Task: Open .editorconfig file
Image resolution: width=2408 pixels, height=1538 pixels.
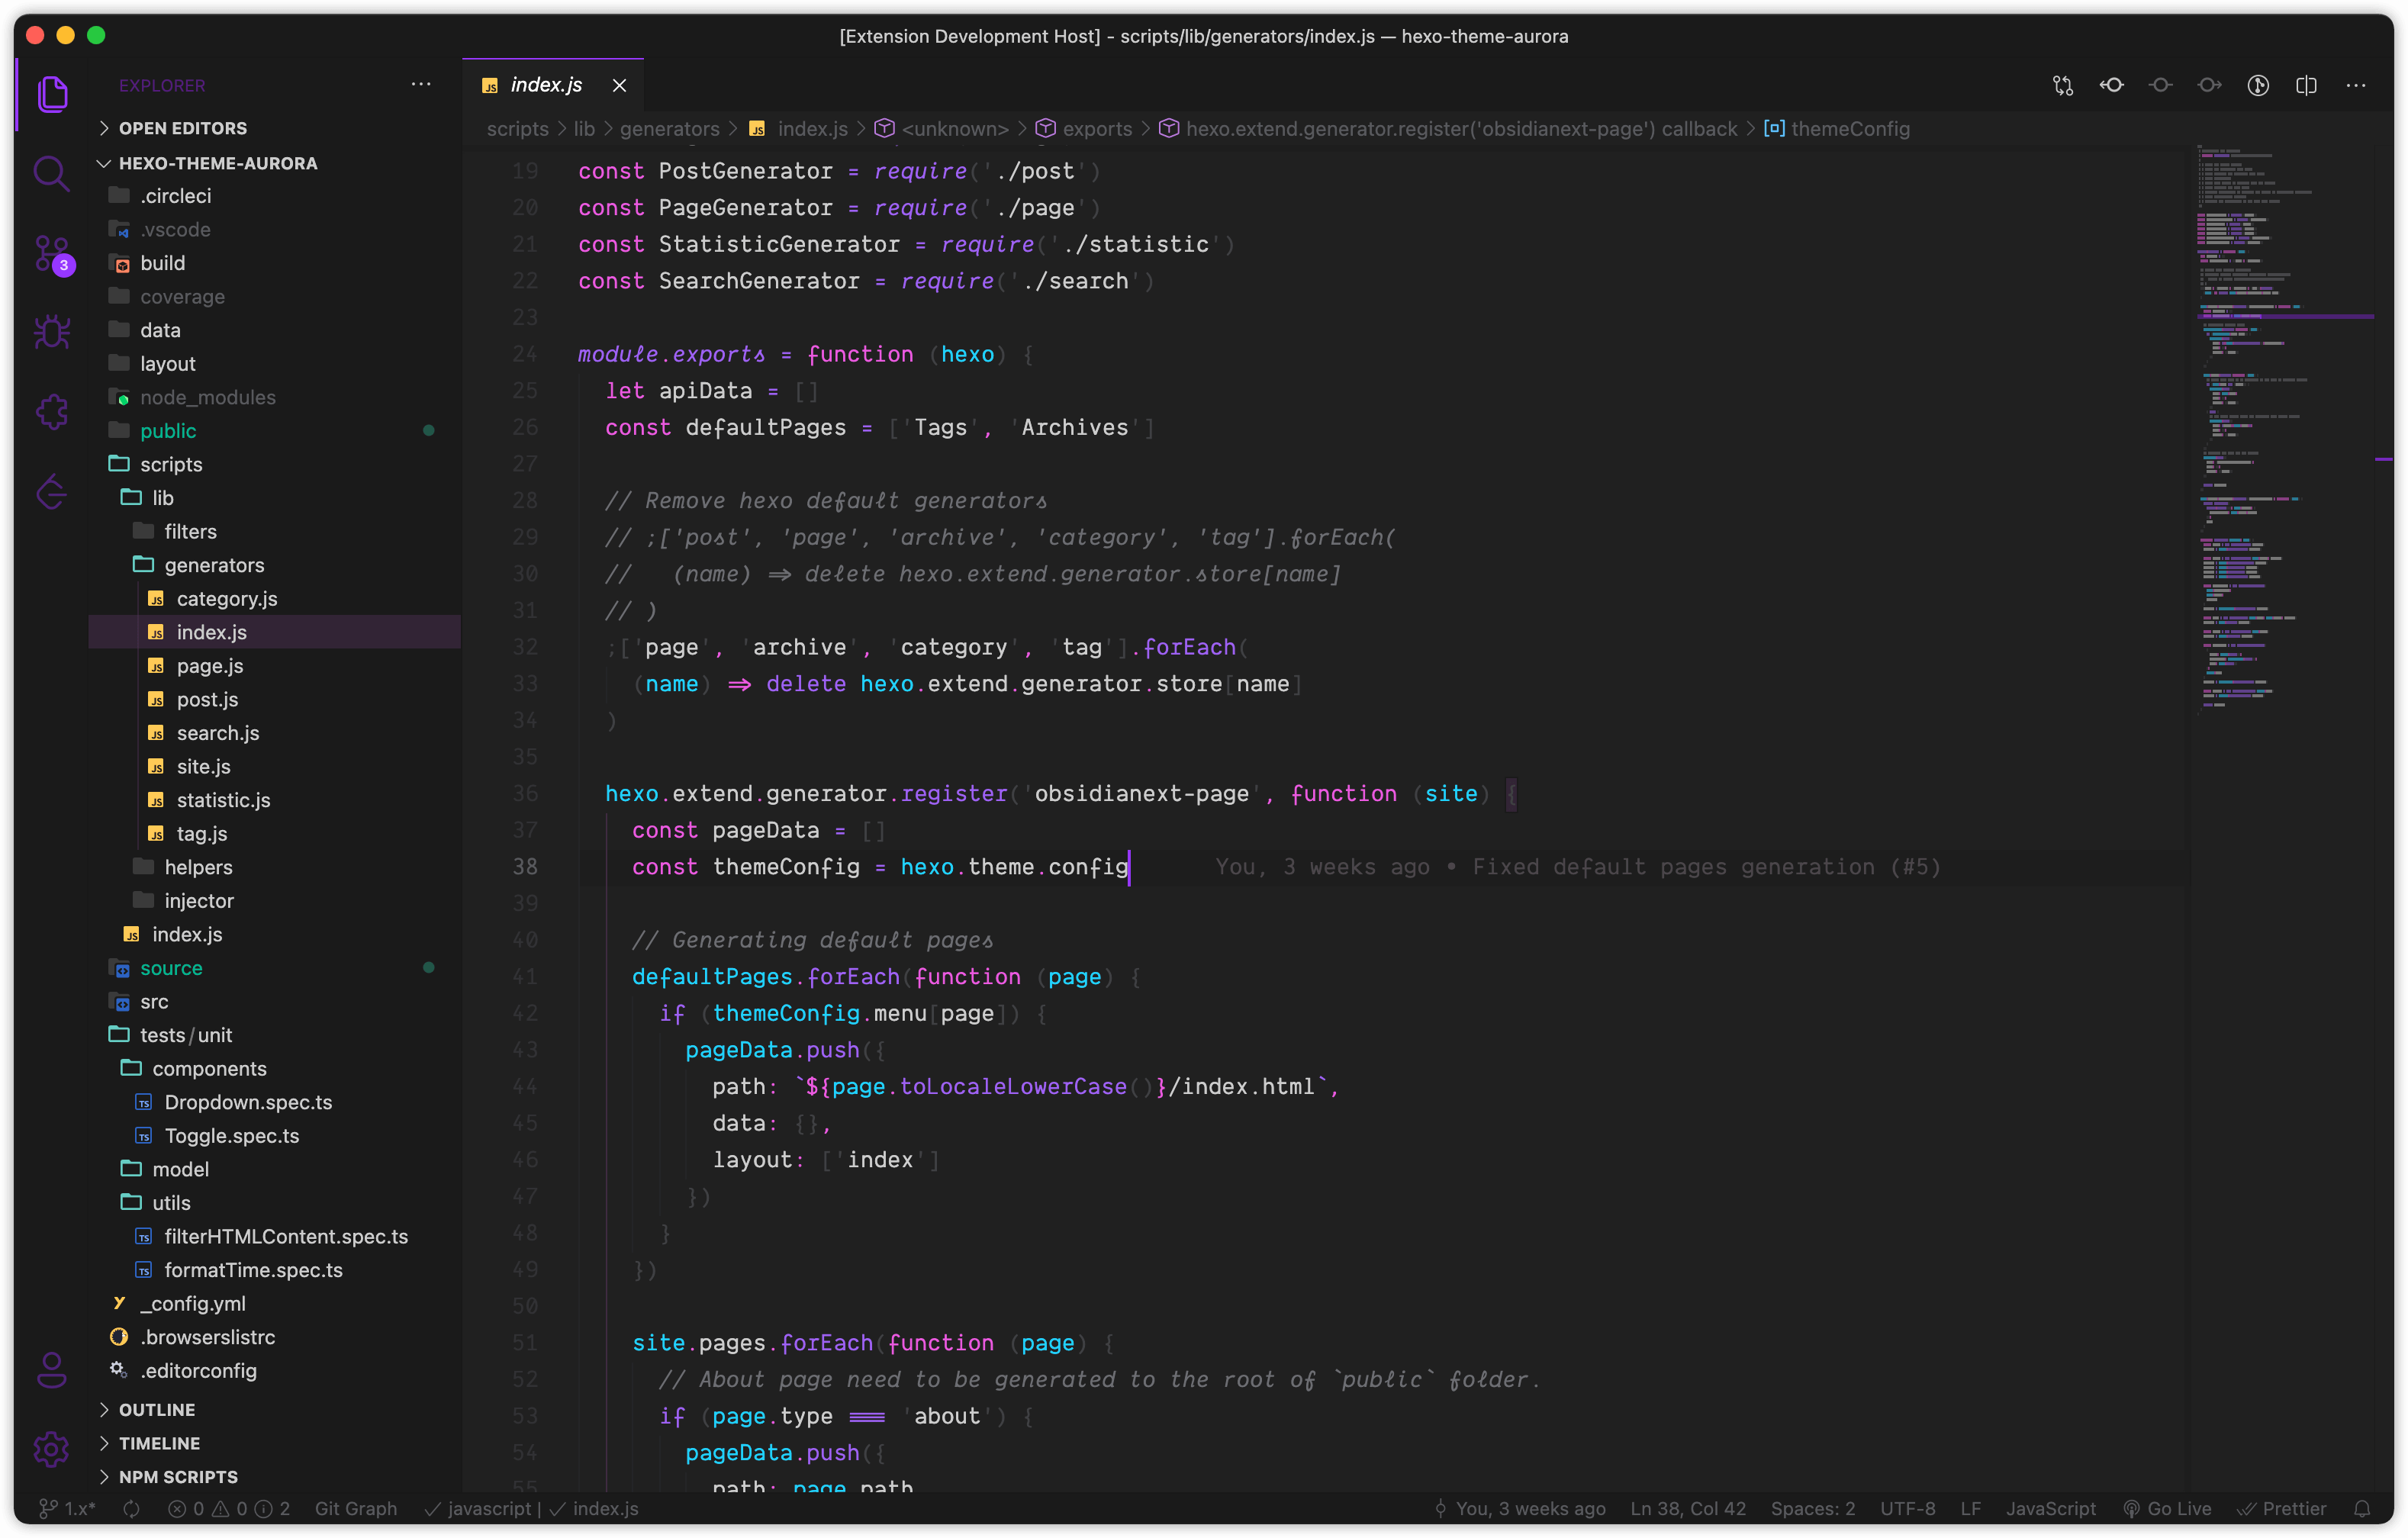Action: pos(275,1370)
